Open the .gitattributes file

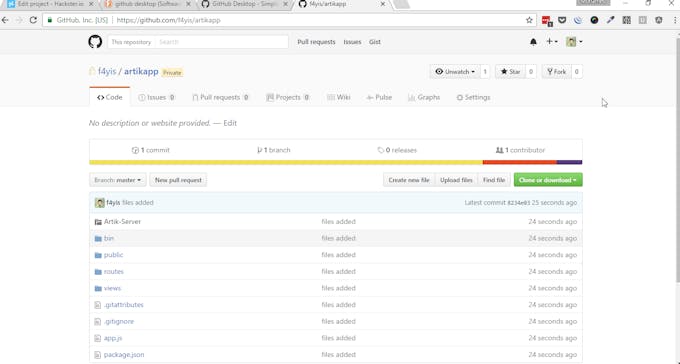(124, 305)
